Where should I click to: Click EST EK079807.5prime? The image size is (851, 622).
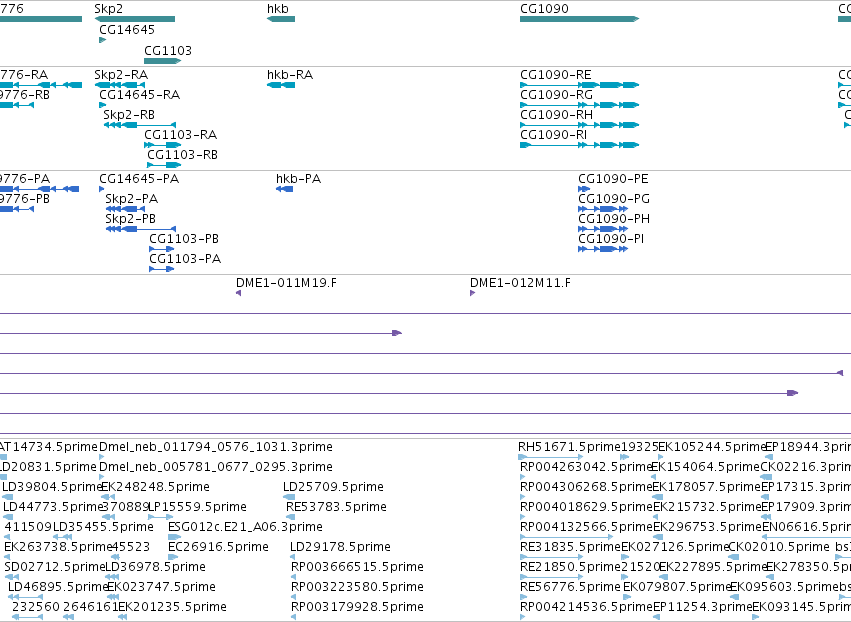pos(677,587)
